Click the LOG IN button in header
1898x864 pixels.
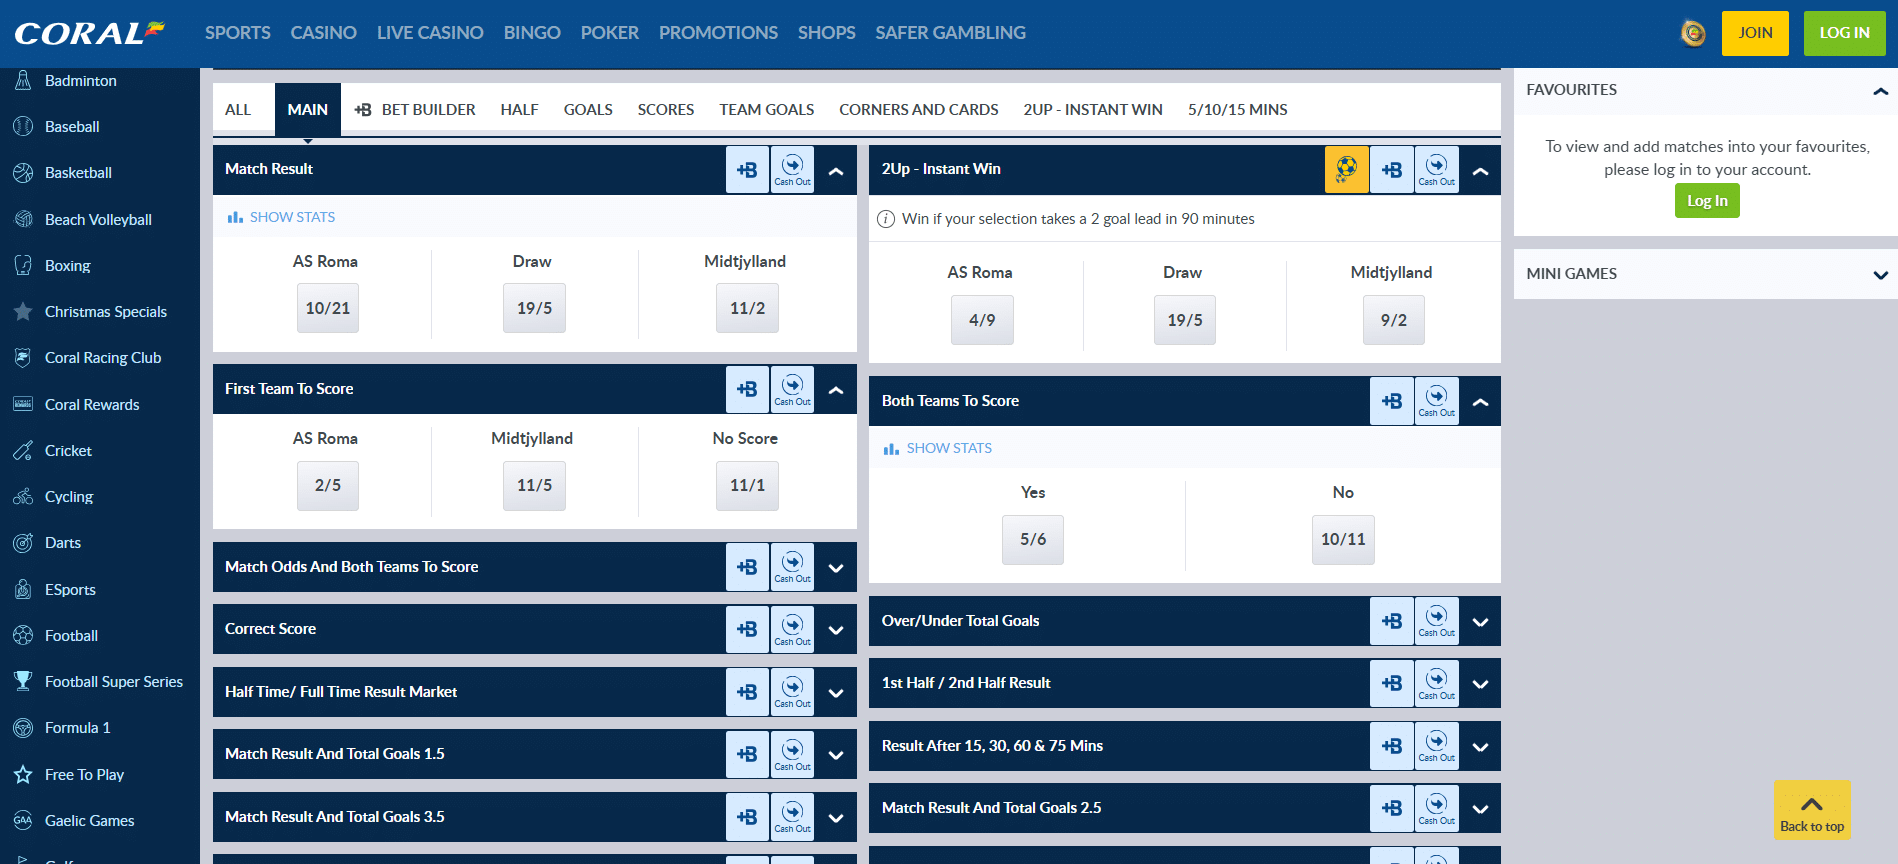1844,33
